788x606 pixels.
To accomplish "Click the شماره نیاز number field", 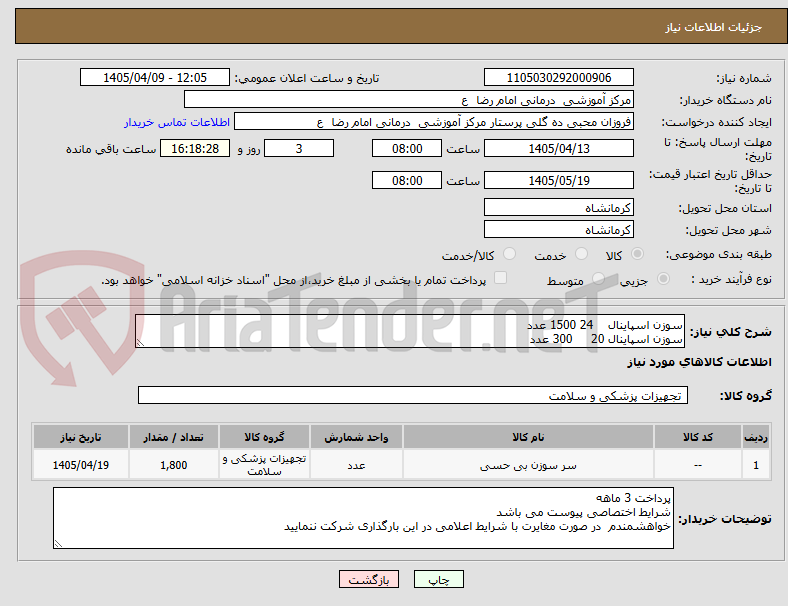I will [559, 77].
